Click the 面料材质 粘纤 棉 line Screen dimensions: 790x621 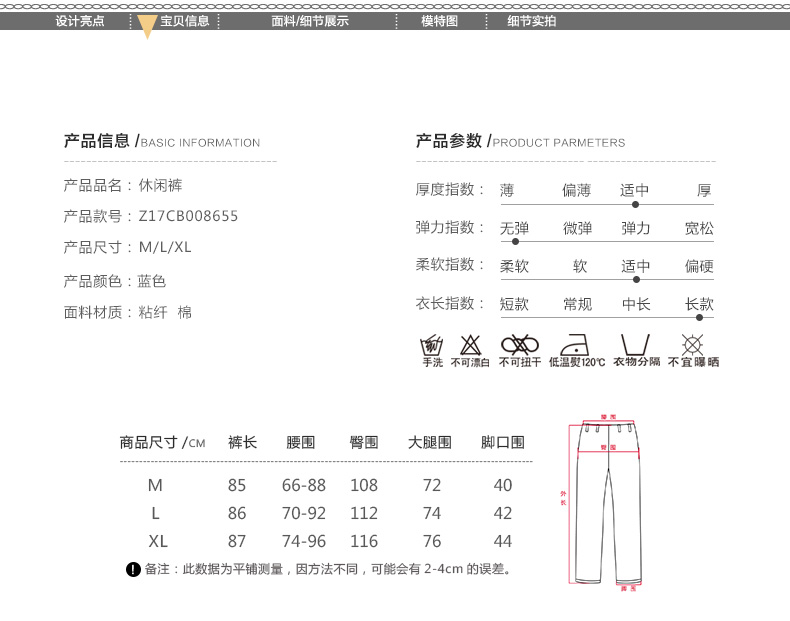pyautogui.click(x=127, y=312)
